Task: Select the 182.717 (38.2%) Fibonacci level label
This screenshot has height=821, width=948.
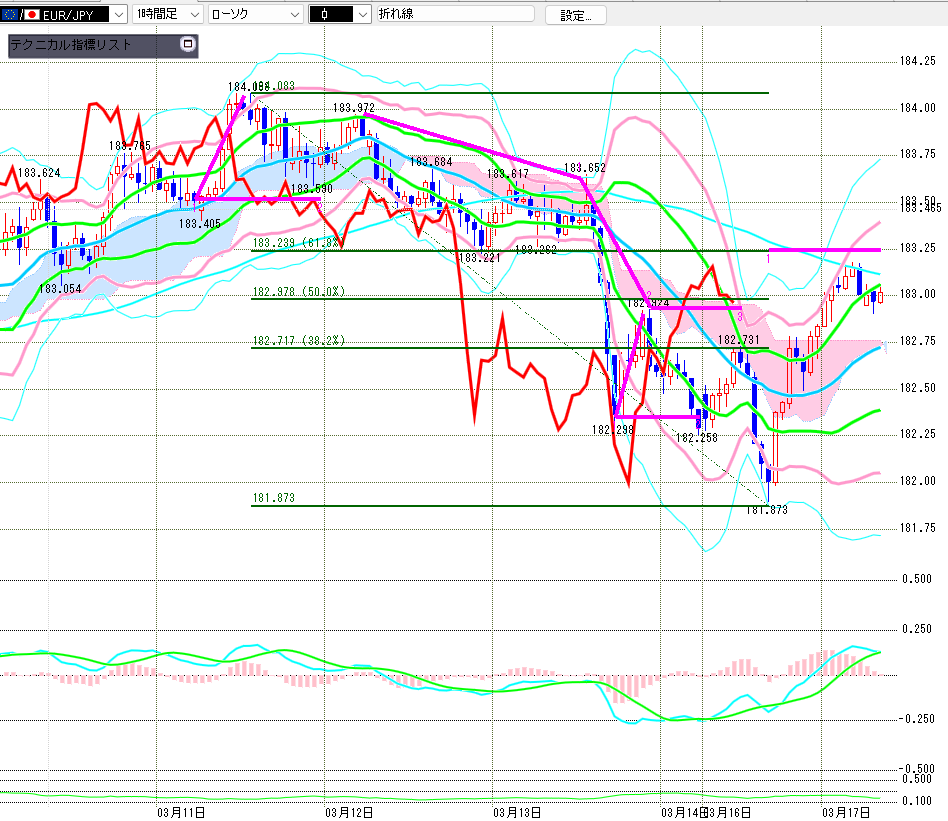Action: tap(298, 341)
